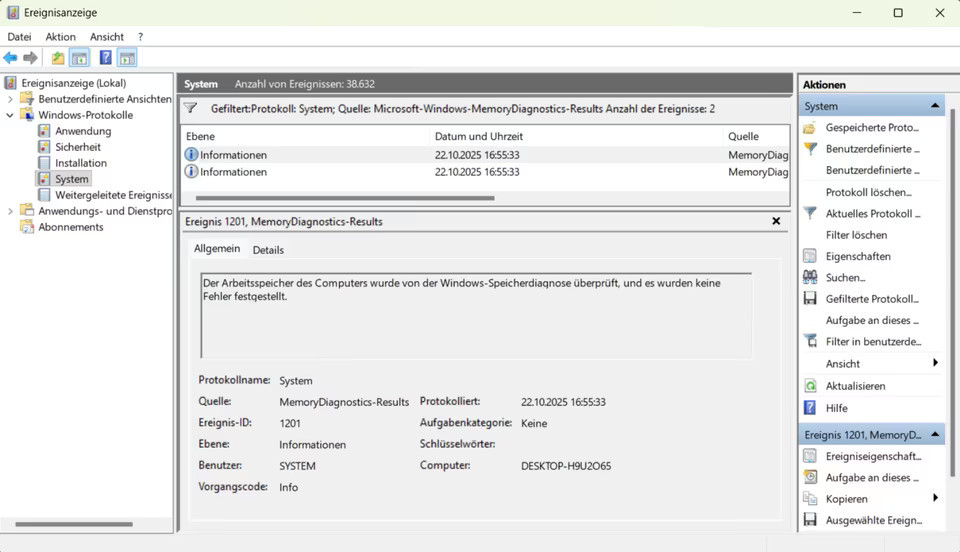Select the Sicherheit log in tree
This screenshot has height=552, width=960.
click(77, 147)
